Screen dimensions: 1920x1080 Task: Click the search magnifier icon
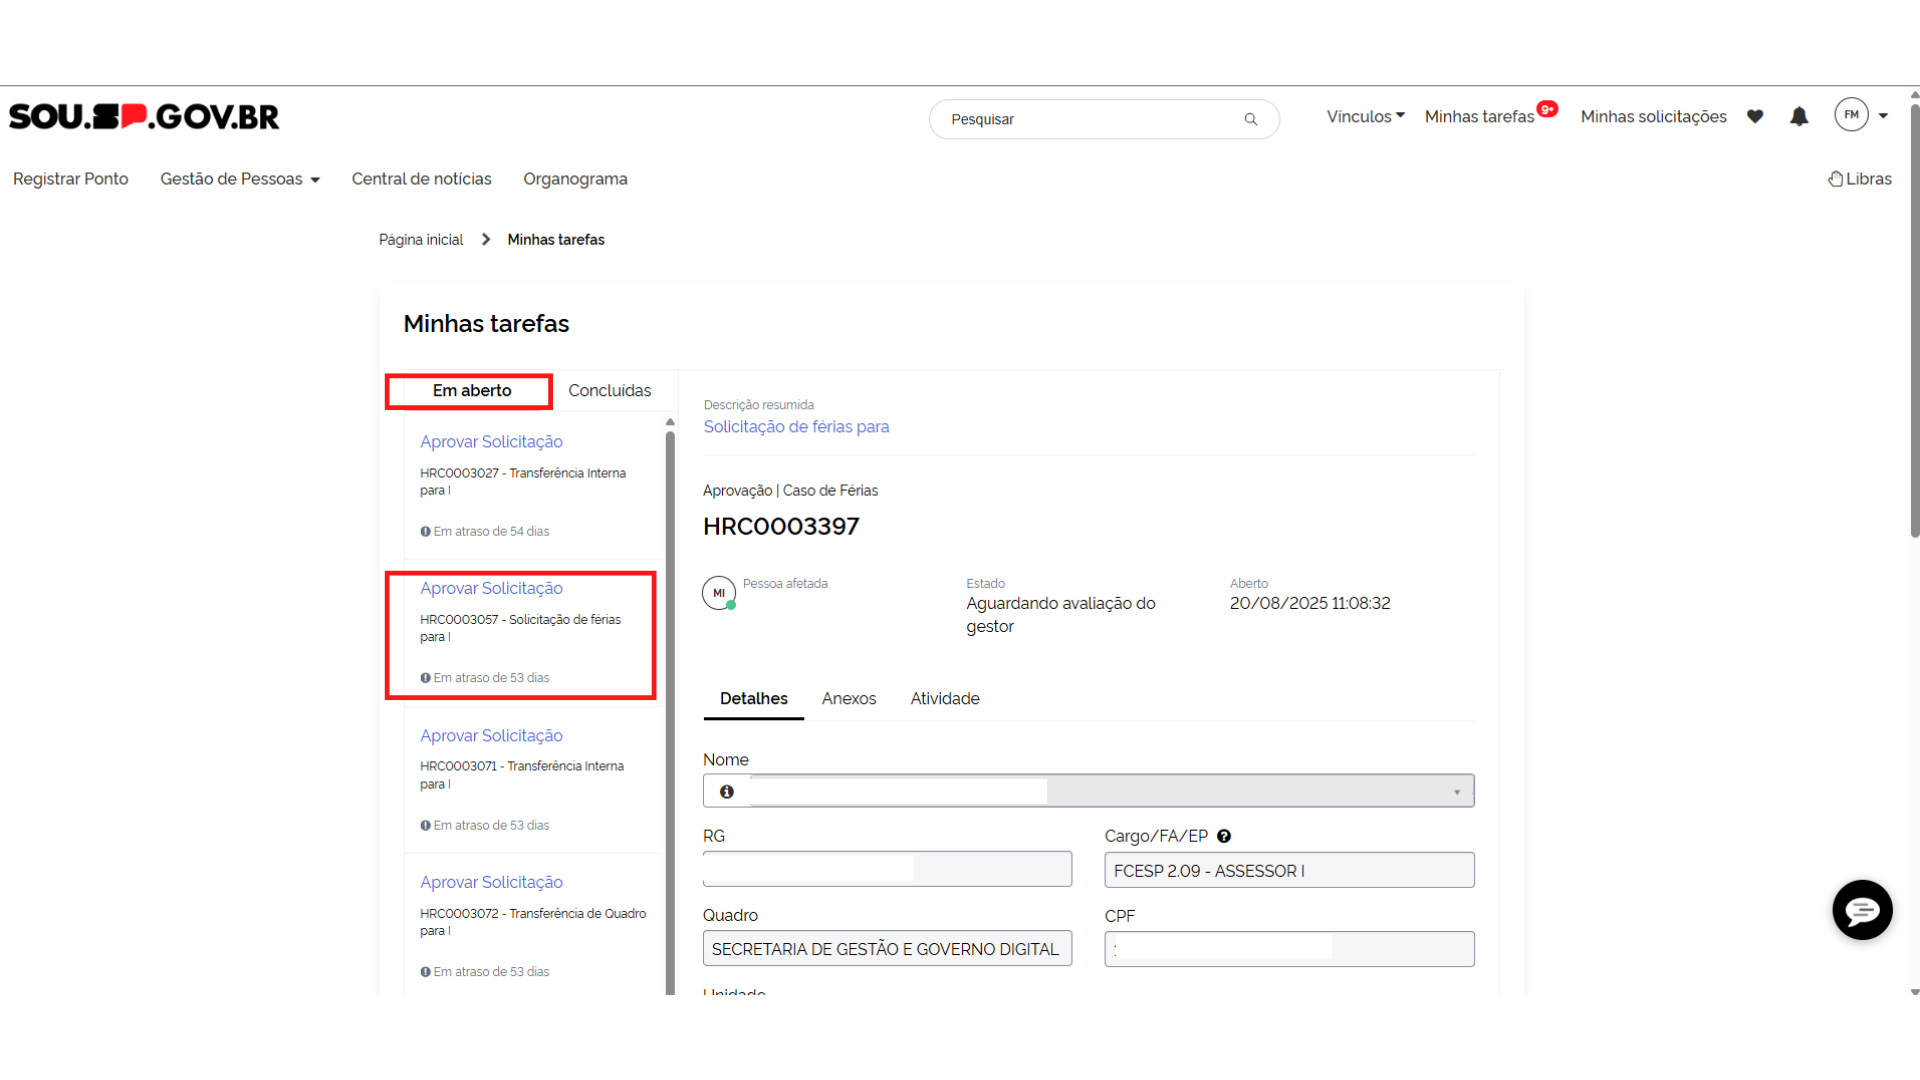(1250, 119)
